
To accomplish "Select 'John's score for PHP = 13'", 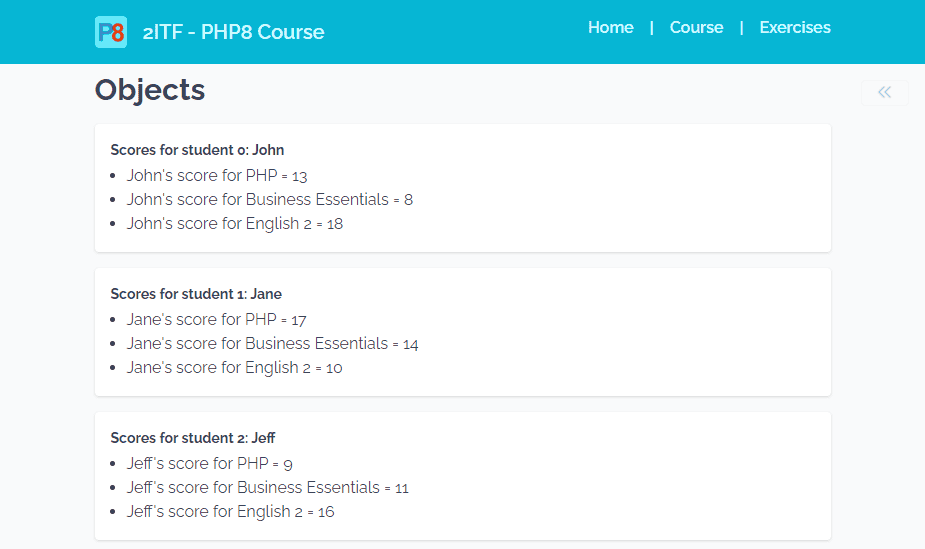I will (217, 176).
